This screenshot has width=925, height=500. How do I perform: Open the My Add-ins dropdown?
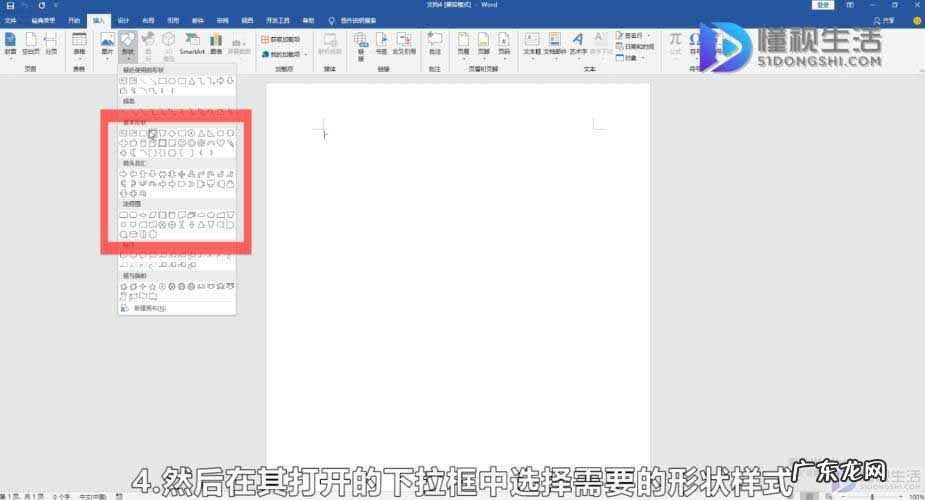285,54
